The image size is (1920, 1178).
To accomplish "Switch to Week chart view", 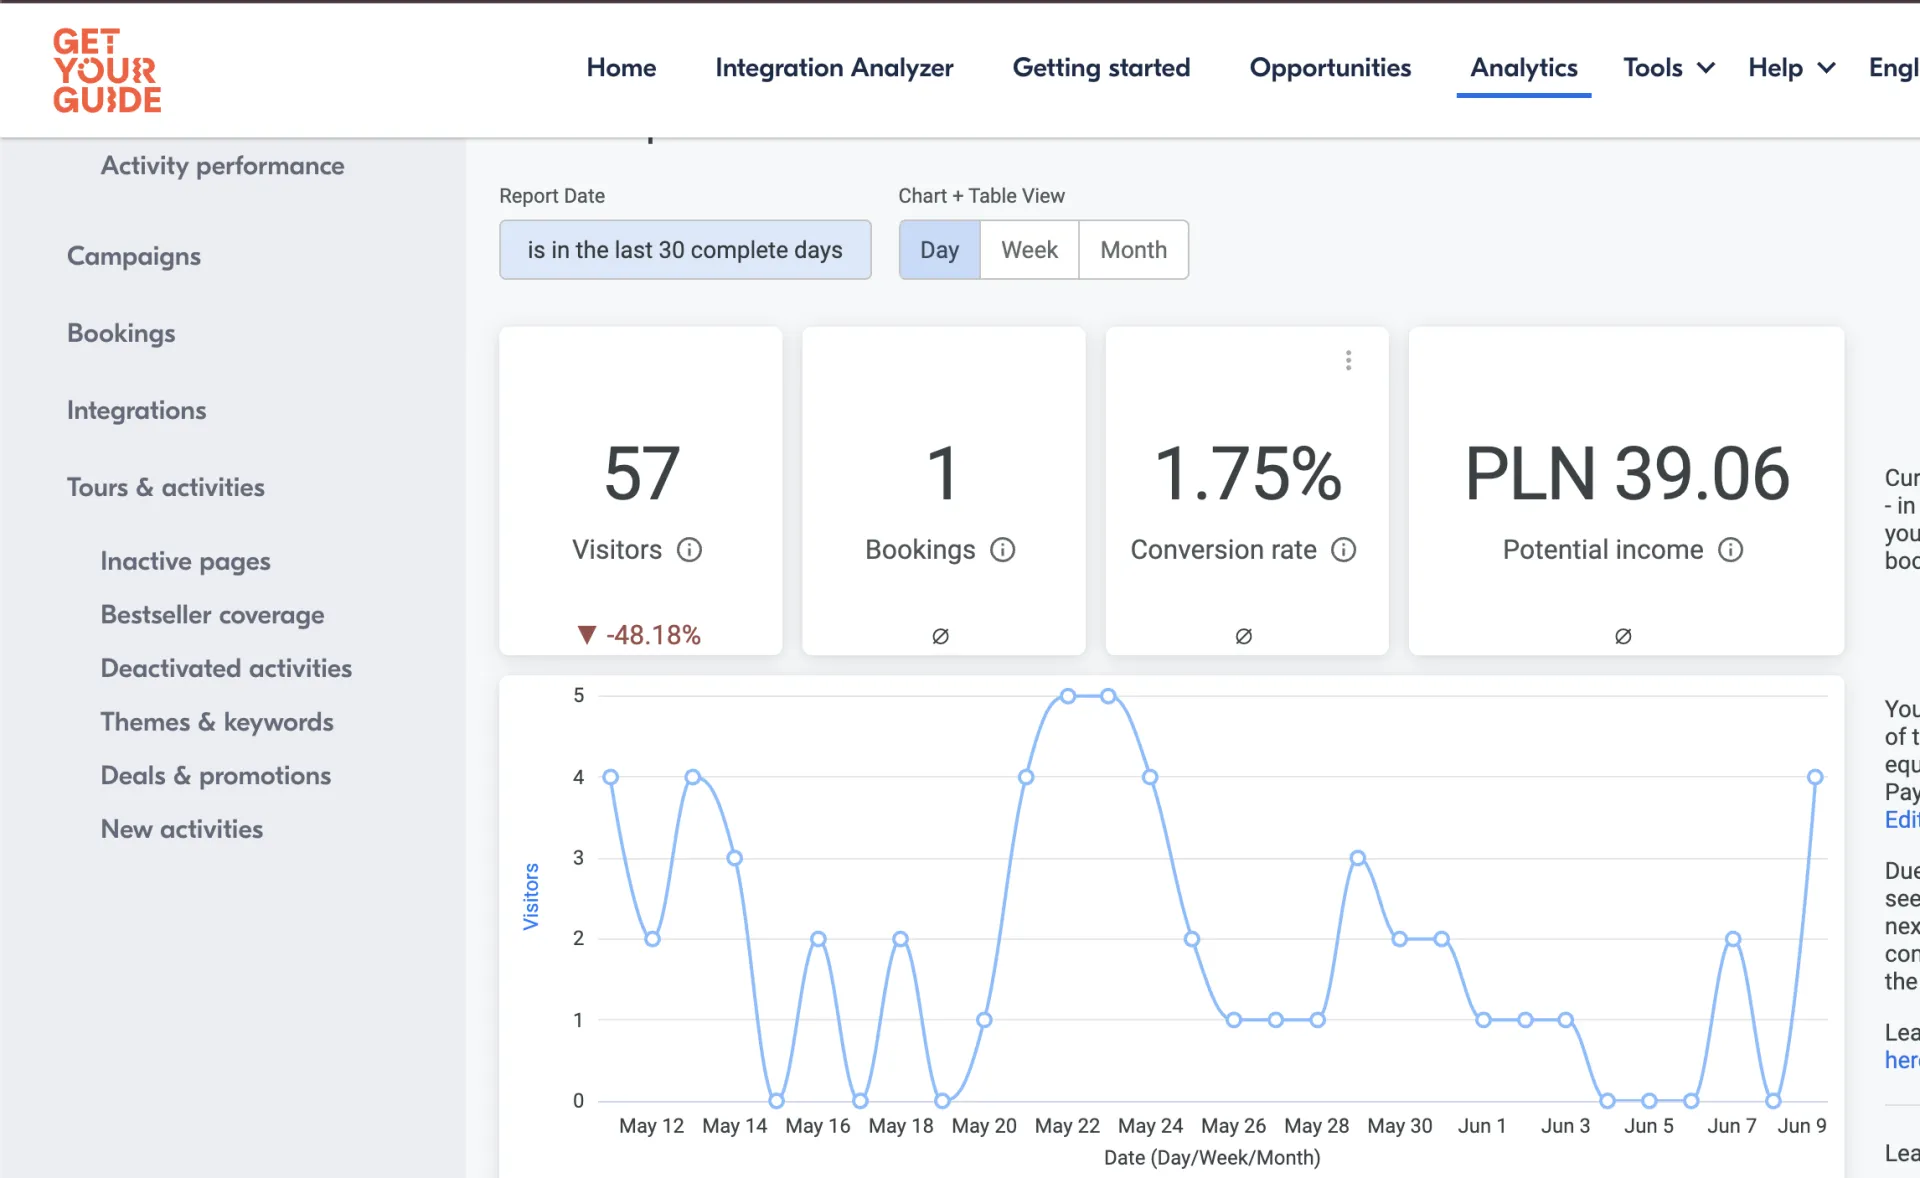I will tap(1029, 250).
